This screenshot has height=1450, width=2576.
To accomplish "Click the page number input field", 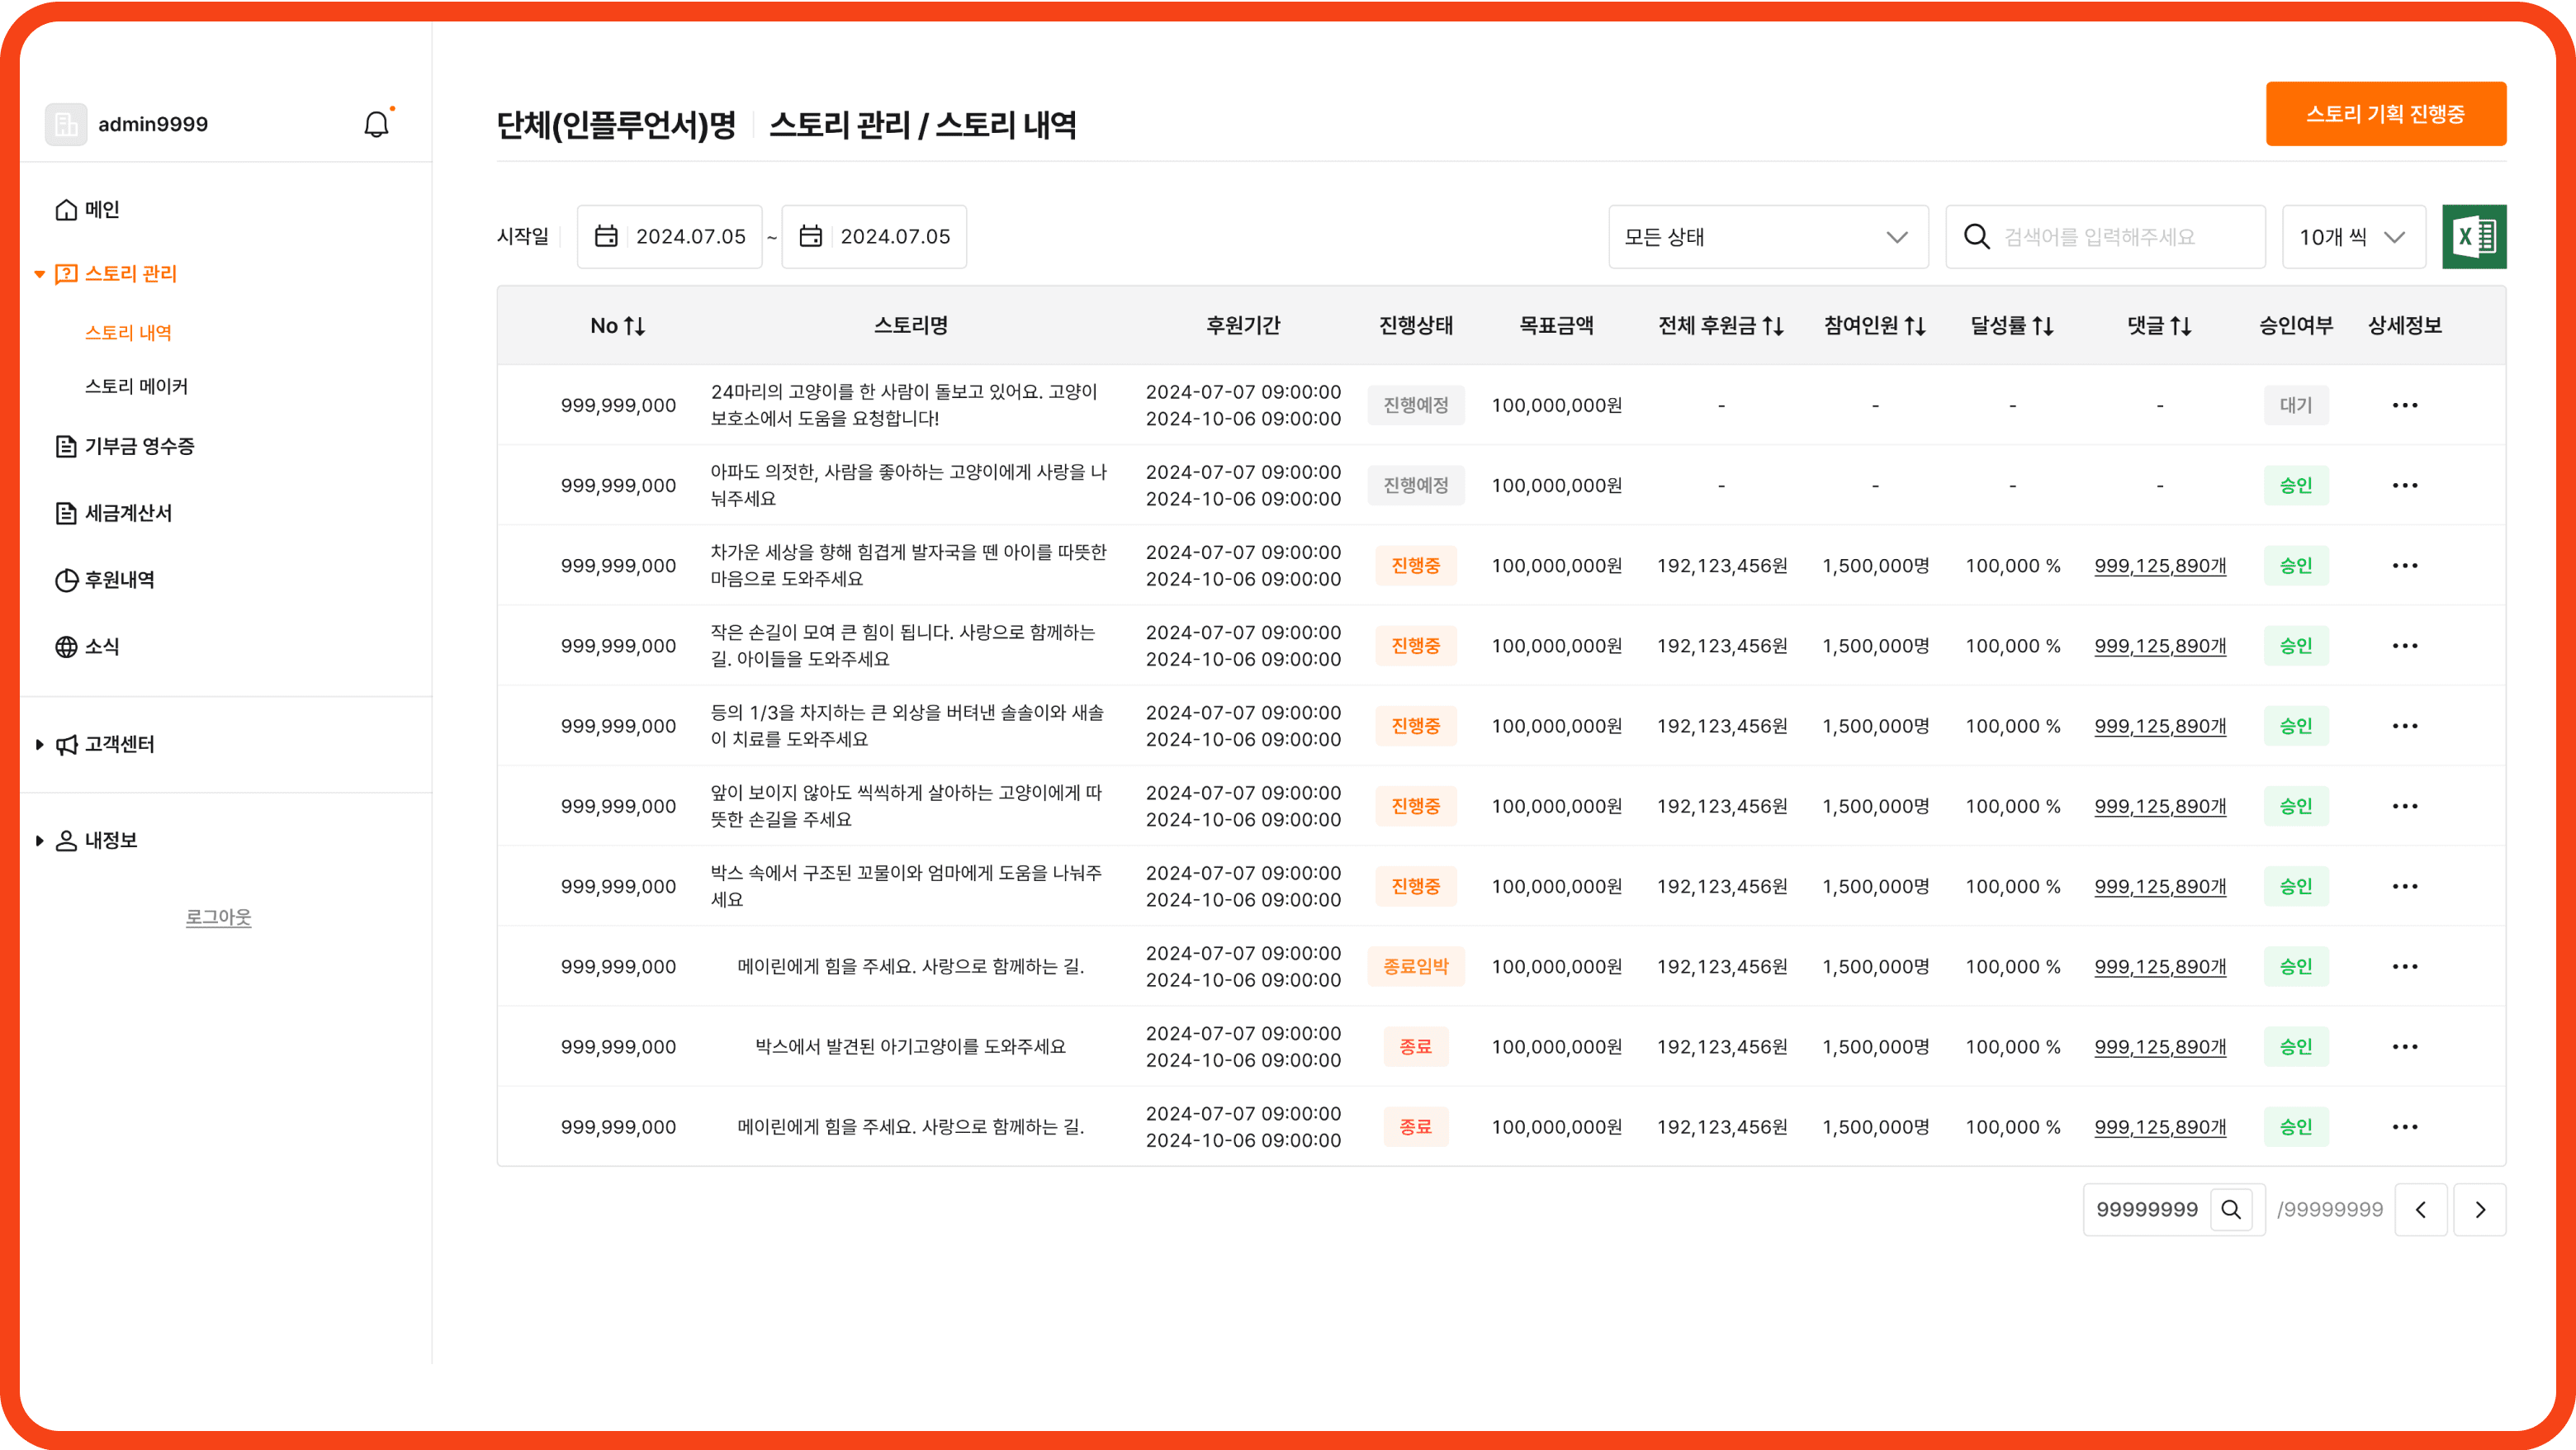I will point(2148,1209).
